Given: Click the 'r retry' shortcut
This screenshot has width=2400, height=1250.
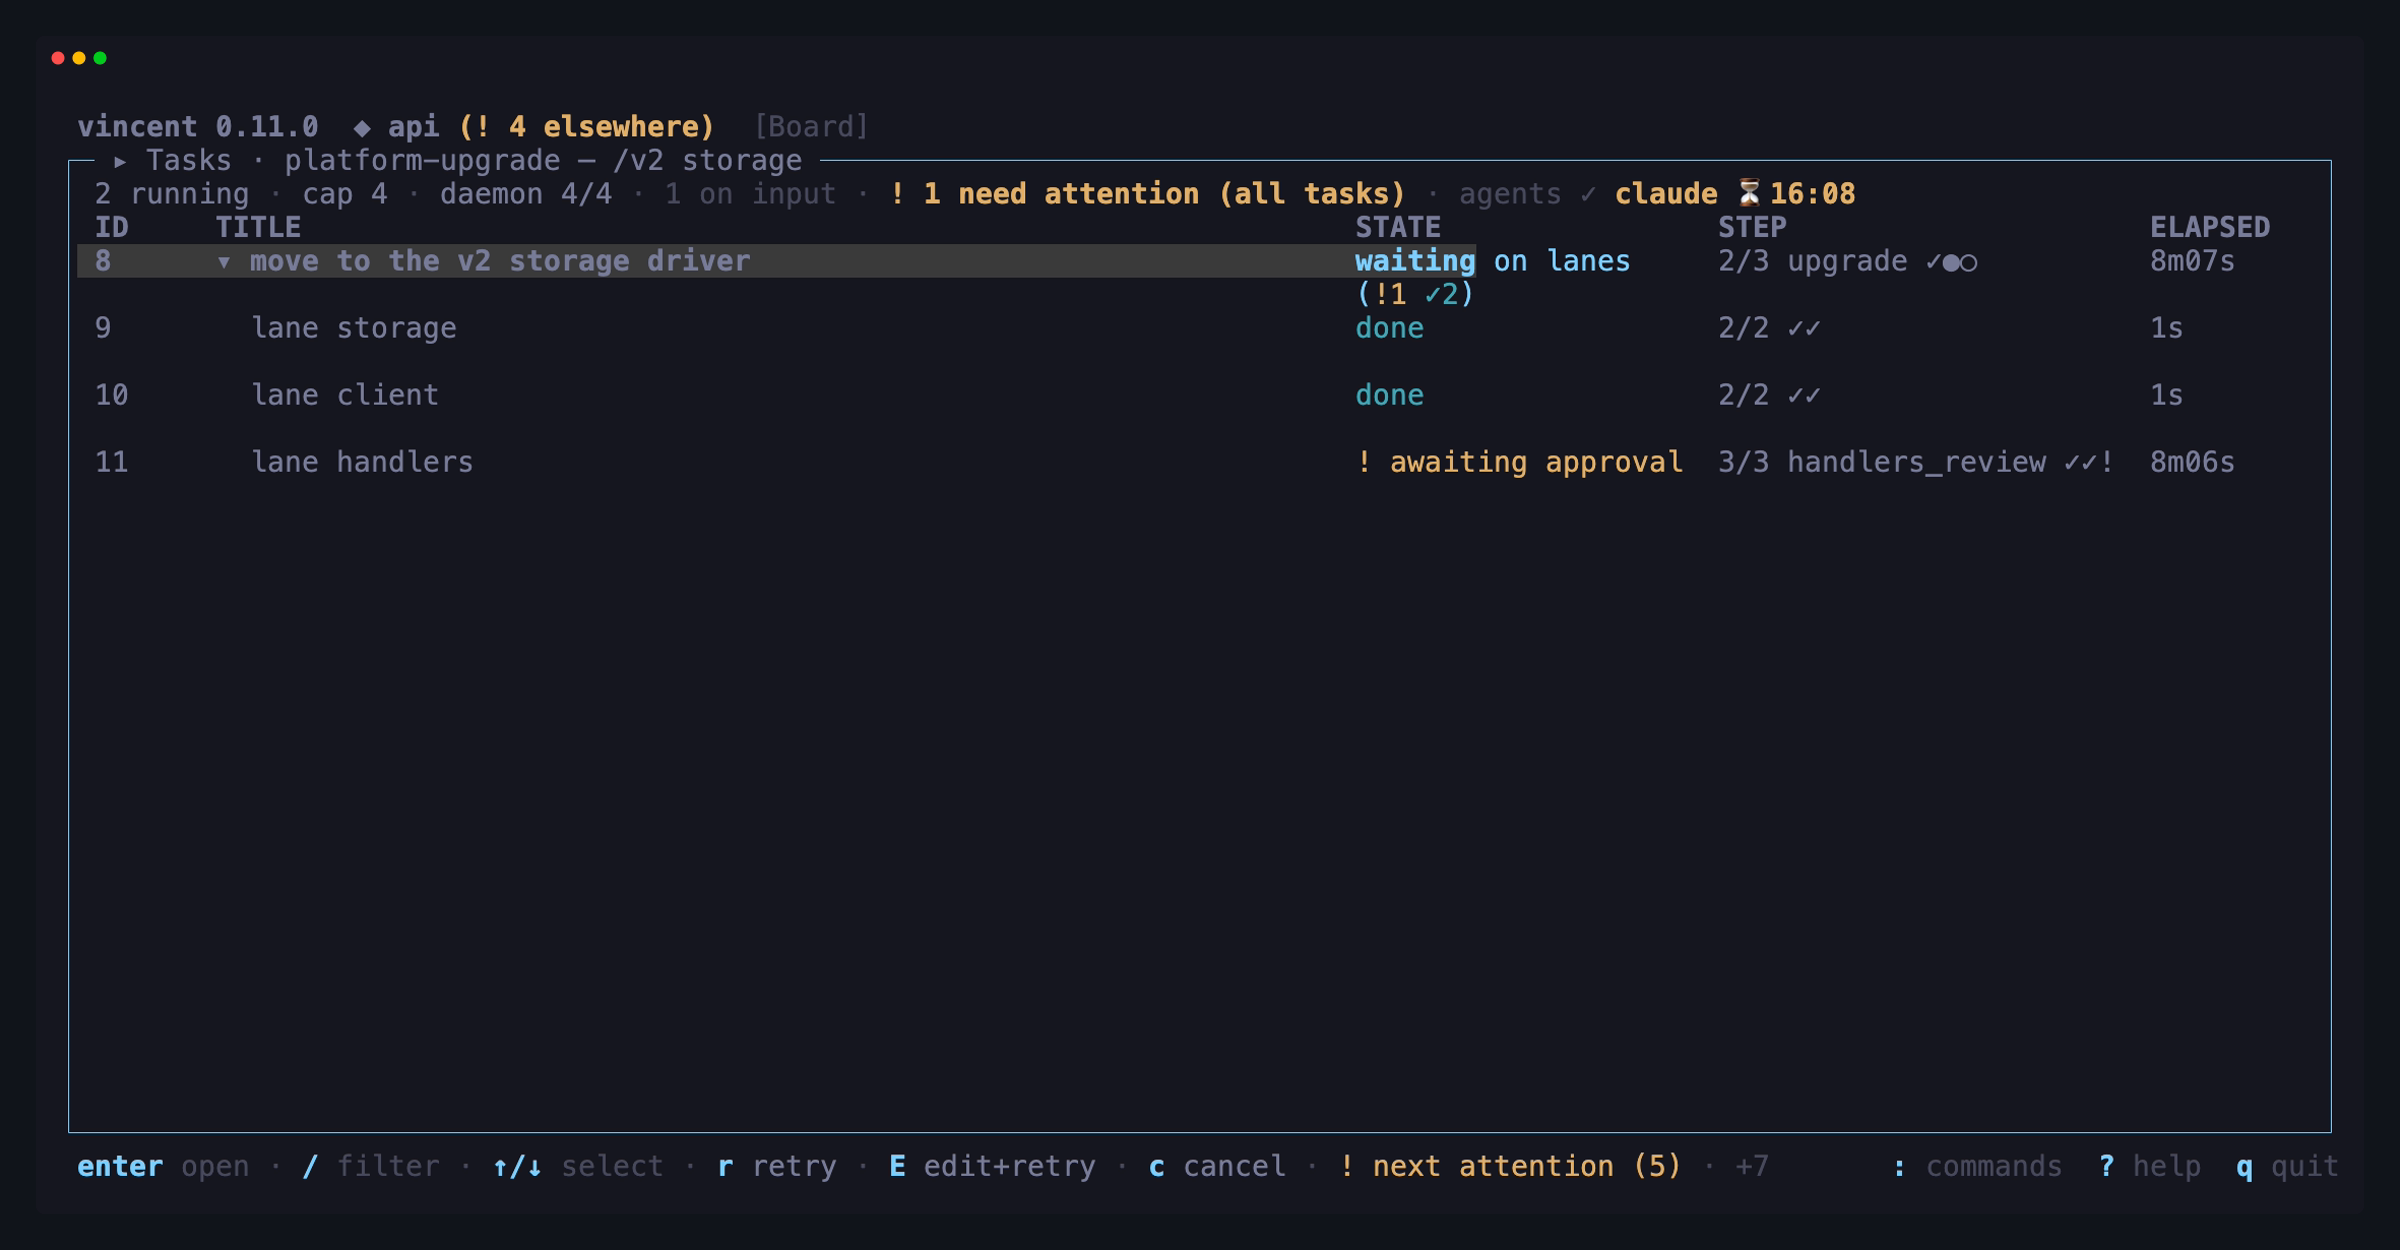Looking at the screenshot, I should tap(777, 1166).
